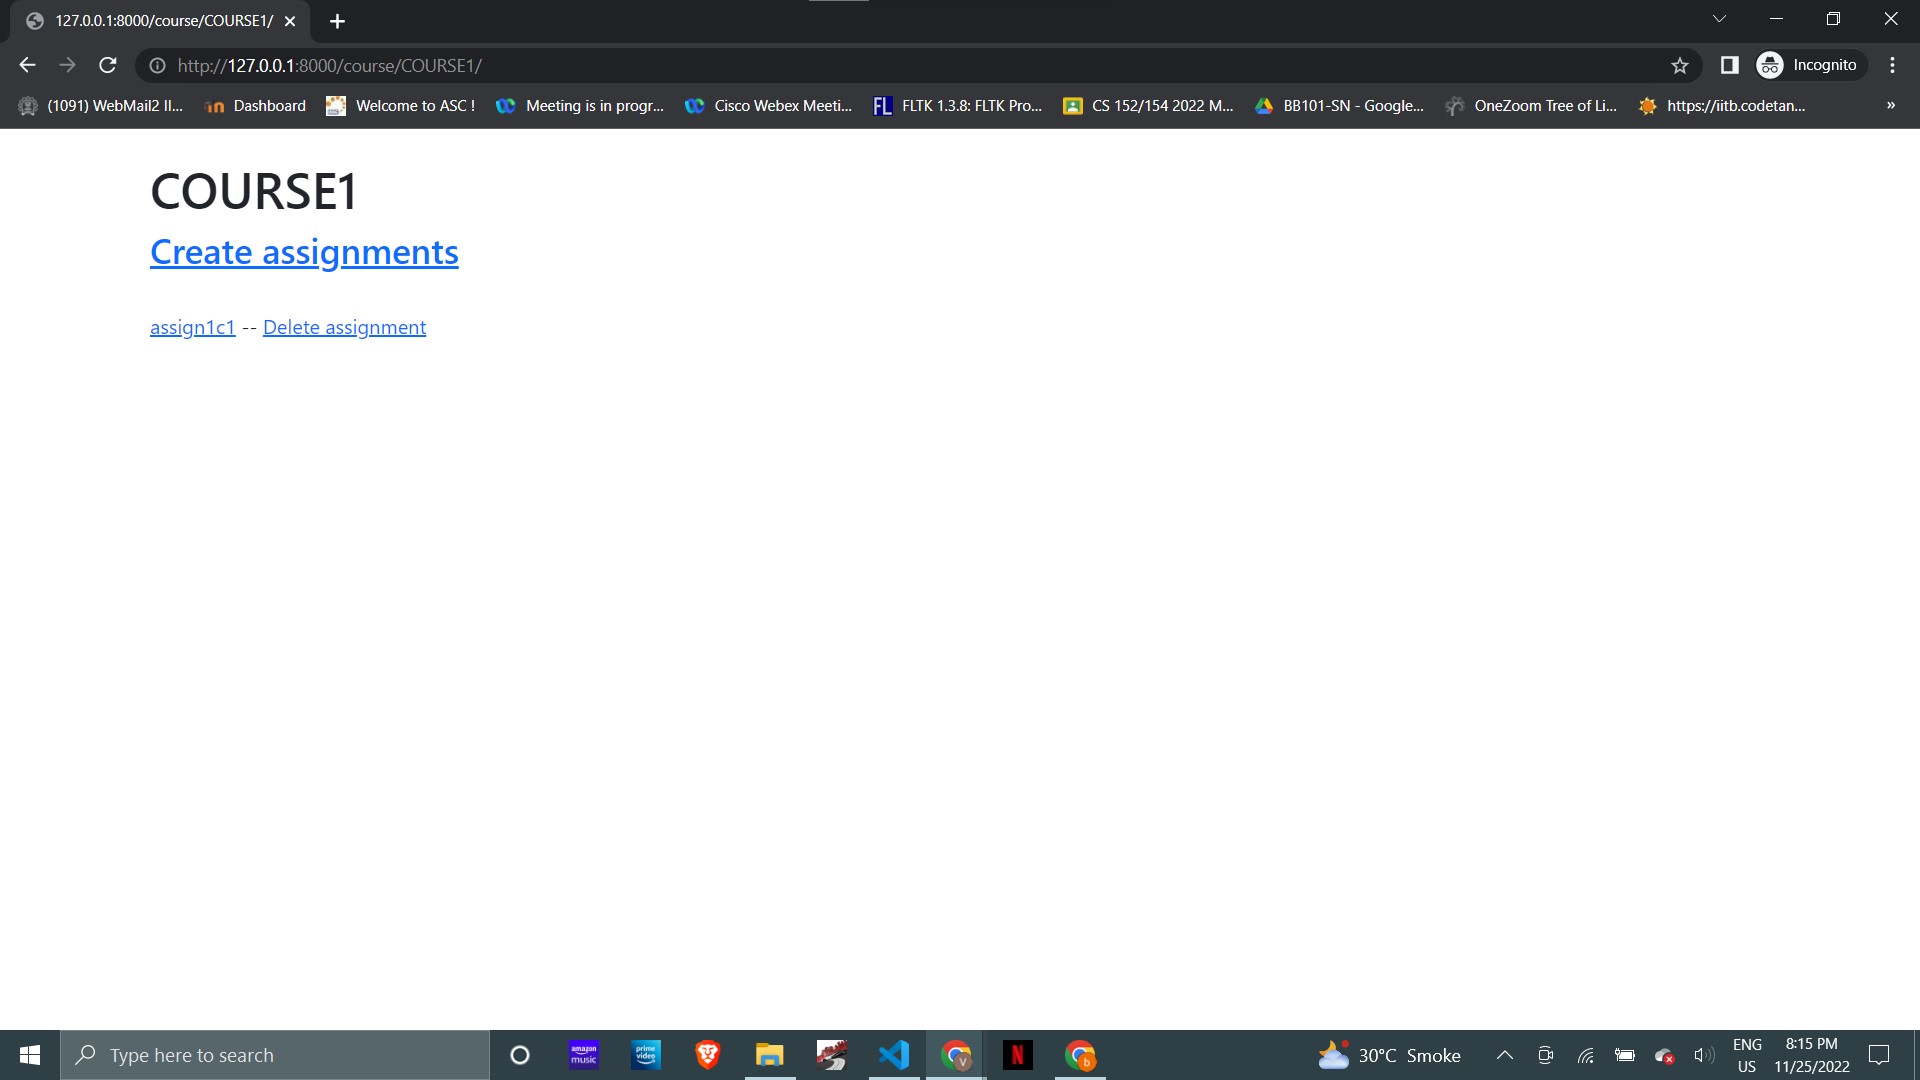Open the Create assignments link
Screen dimensions: 1920x1080
coord(303,252)
